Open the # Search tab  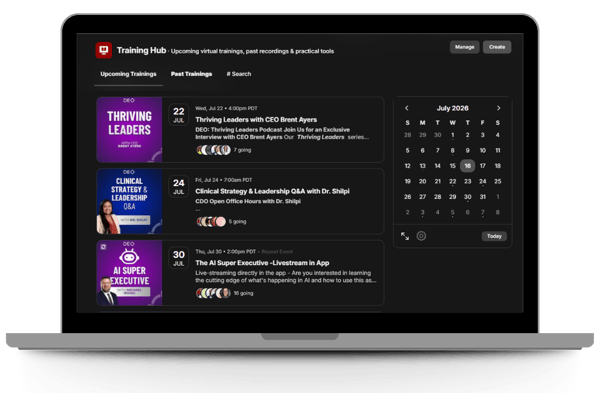[x=239, y=74]
